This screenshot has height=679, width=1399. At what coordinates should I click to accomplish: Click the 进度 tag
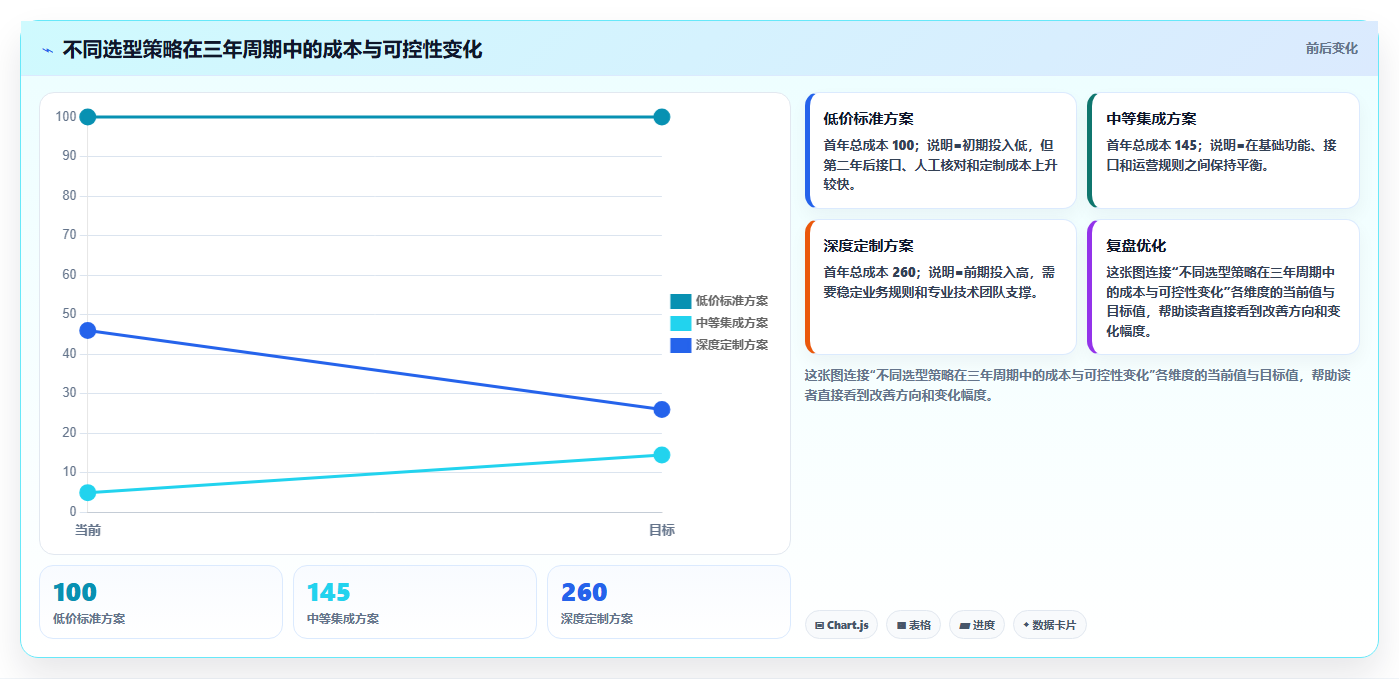coord(977,625)
